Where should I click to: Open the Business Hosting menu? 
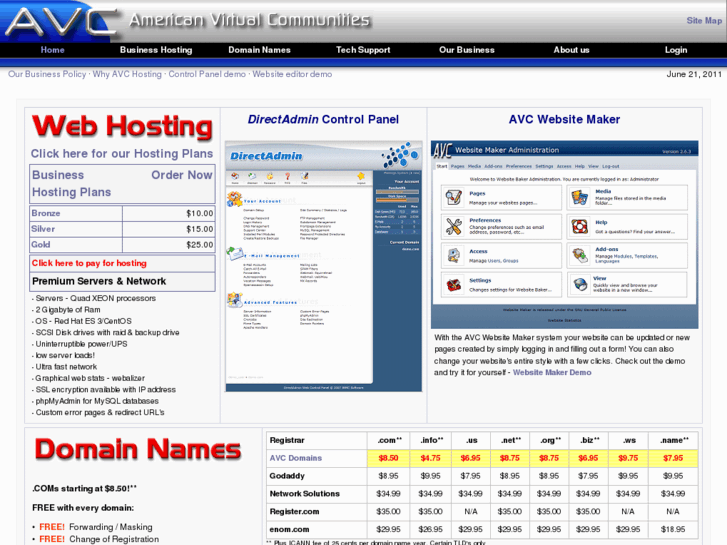point(156,50)
